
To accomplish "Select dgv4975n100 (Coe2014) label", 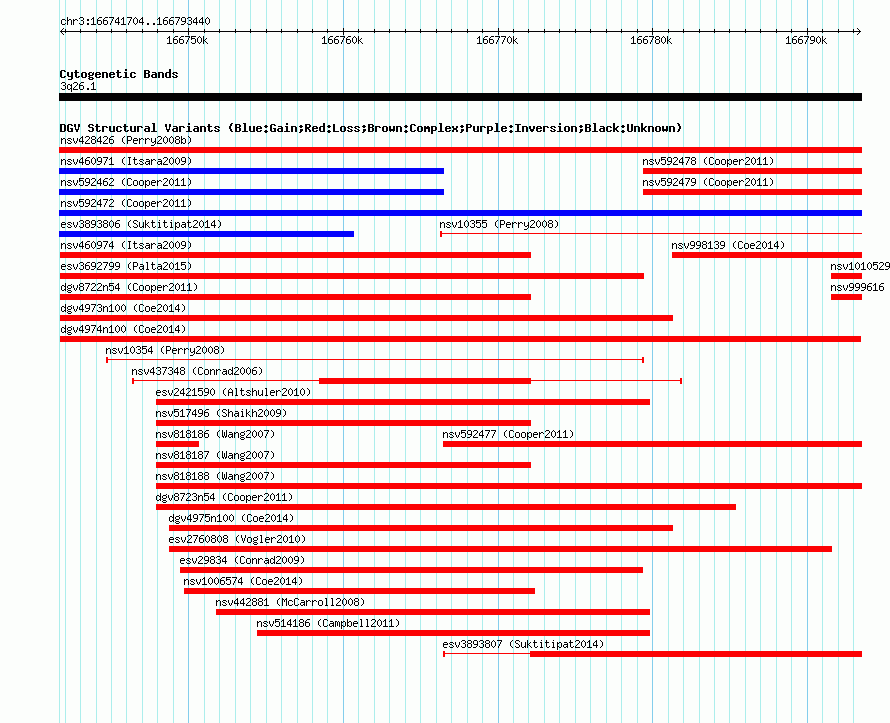I will pyautogui.click(x=232, y=518).
